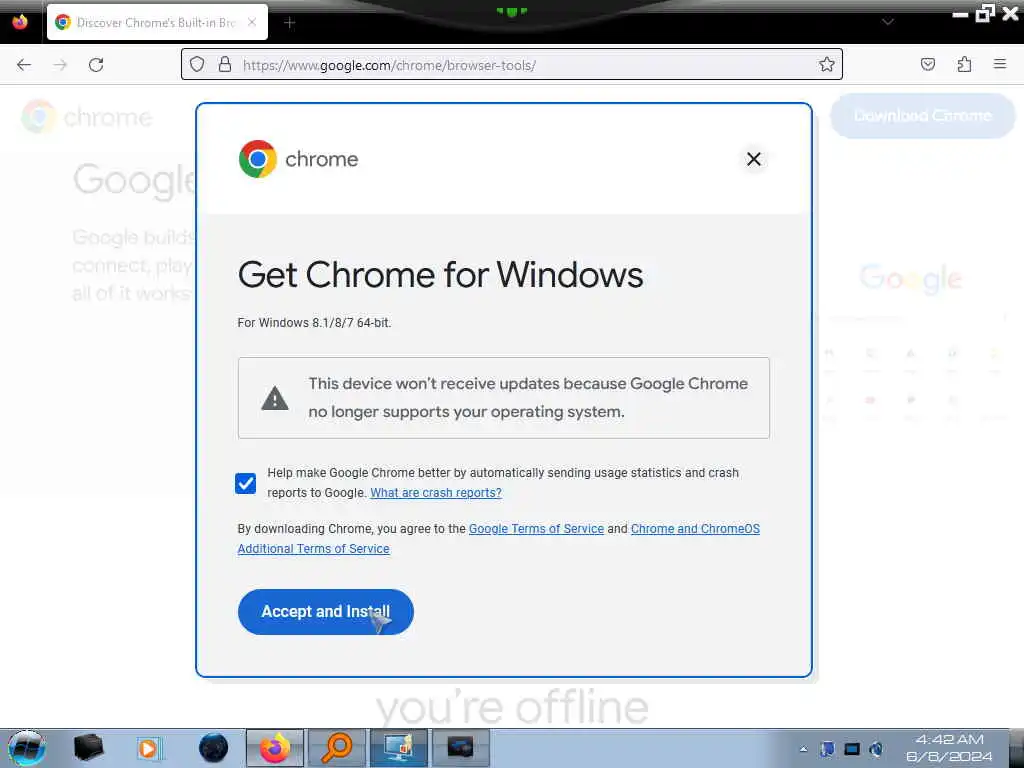The width and height of the screenshot is (1024, 768).
Task: Open a new tab with plus button
Action: click(290, 23)
